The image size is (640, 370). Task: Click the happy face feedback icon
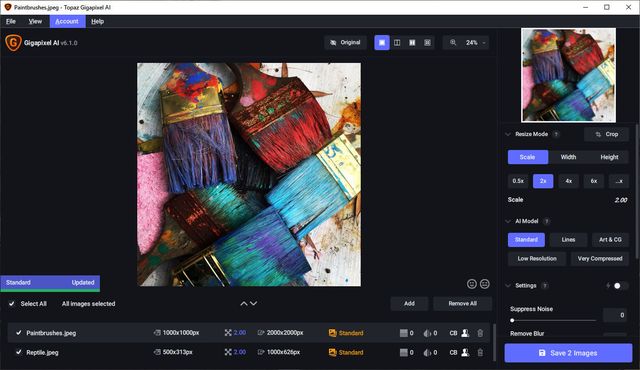click(471, 284)
